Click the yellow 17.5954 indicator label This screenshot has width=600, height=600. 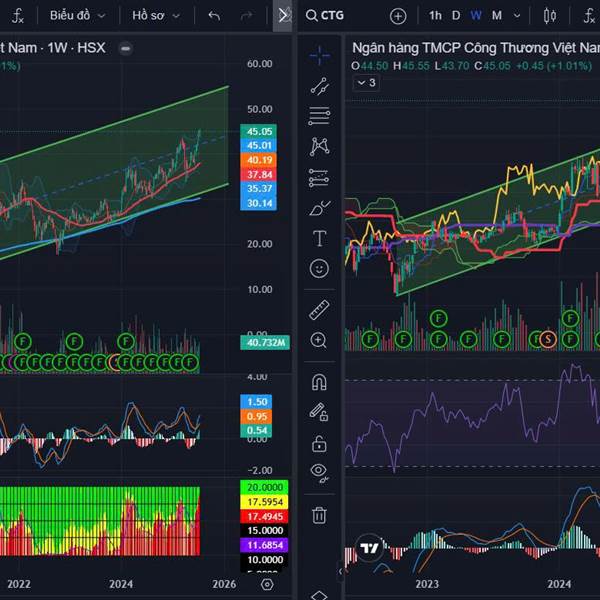[264, 502]
